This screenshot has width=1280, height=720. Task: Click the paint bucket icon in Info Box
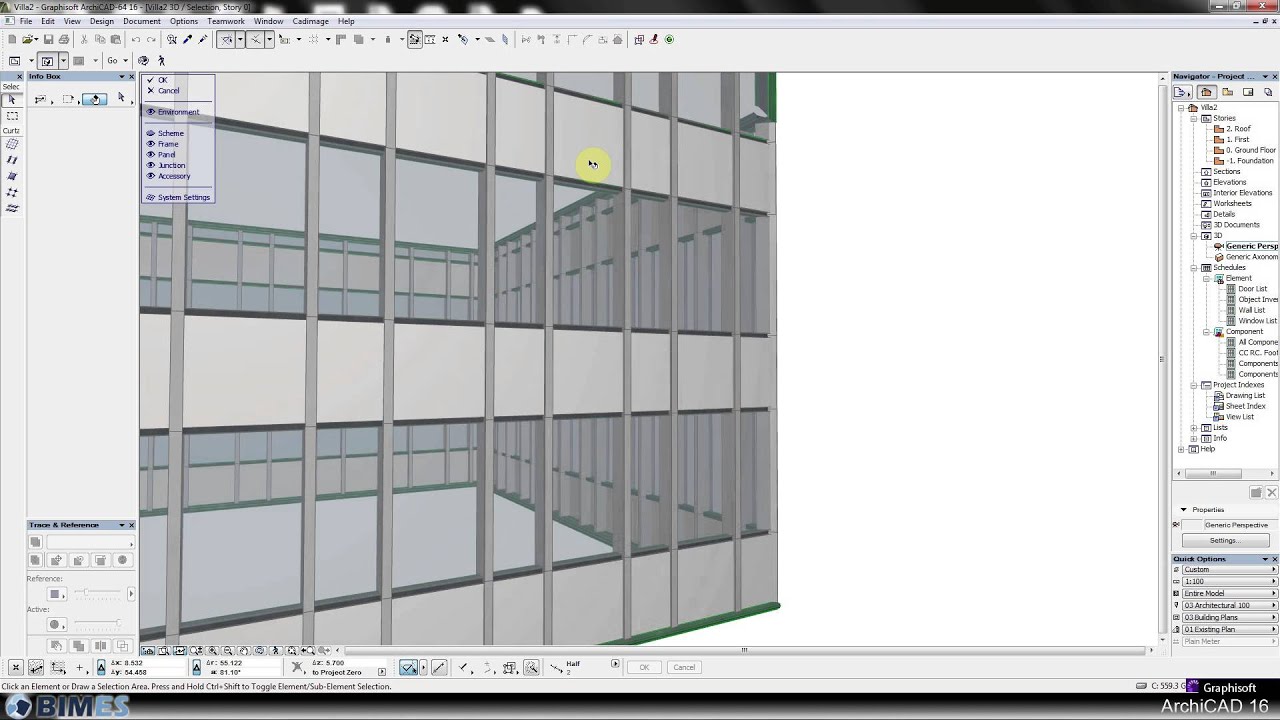[x=94, y=99]
